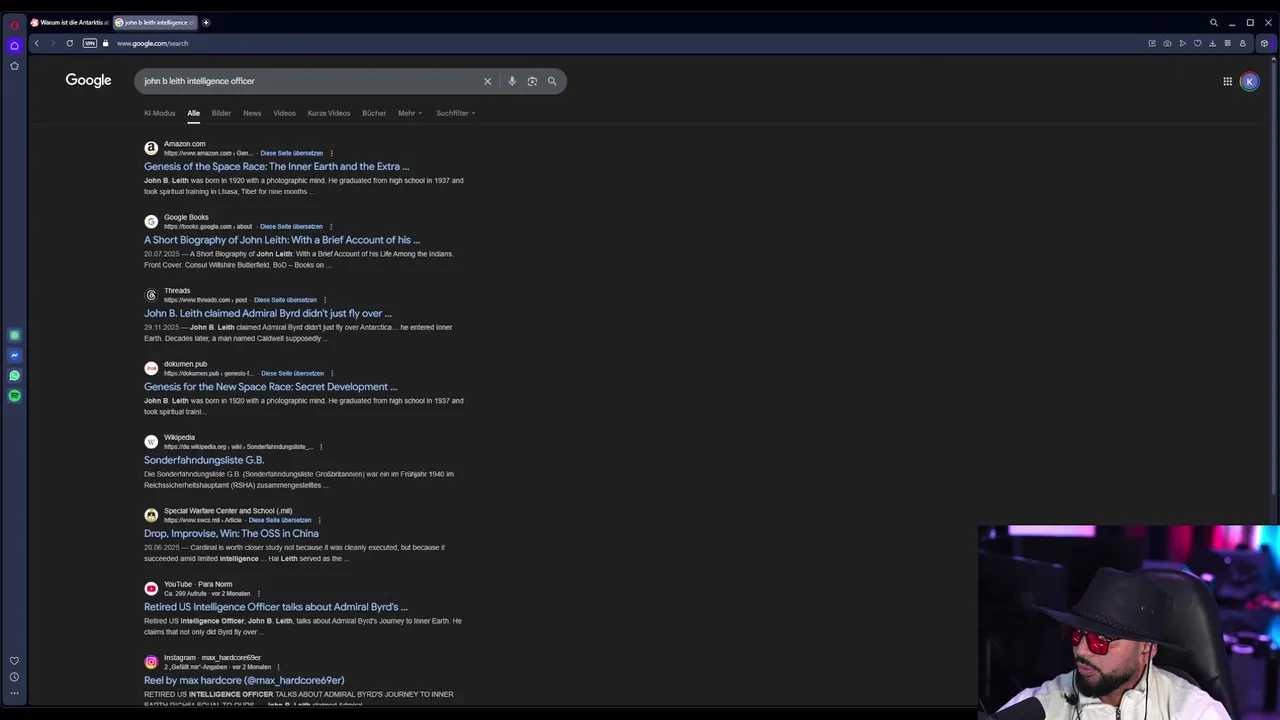Expand the Suchfilter dropdown
This screenshot has width=1280, height=720.
pos(455,113)
